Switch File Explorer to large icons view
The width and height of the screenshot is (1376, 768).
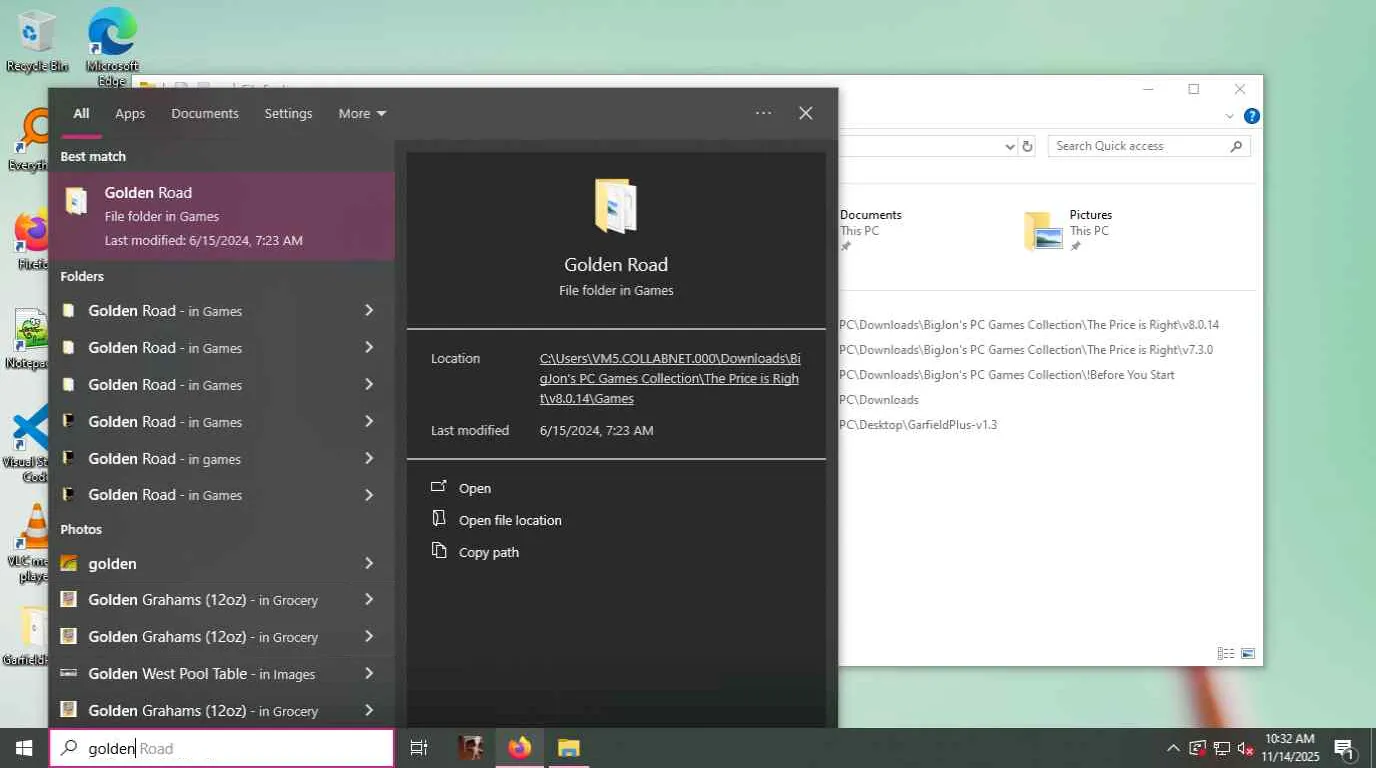pos(1248,654)
